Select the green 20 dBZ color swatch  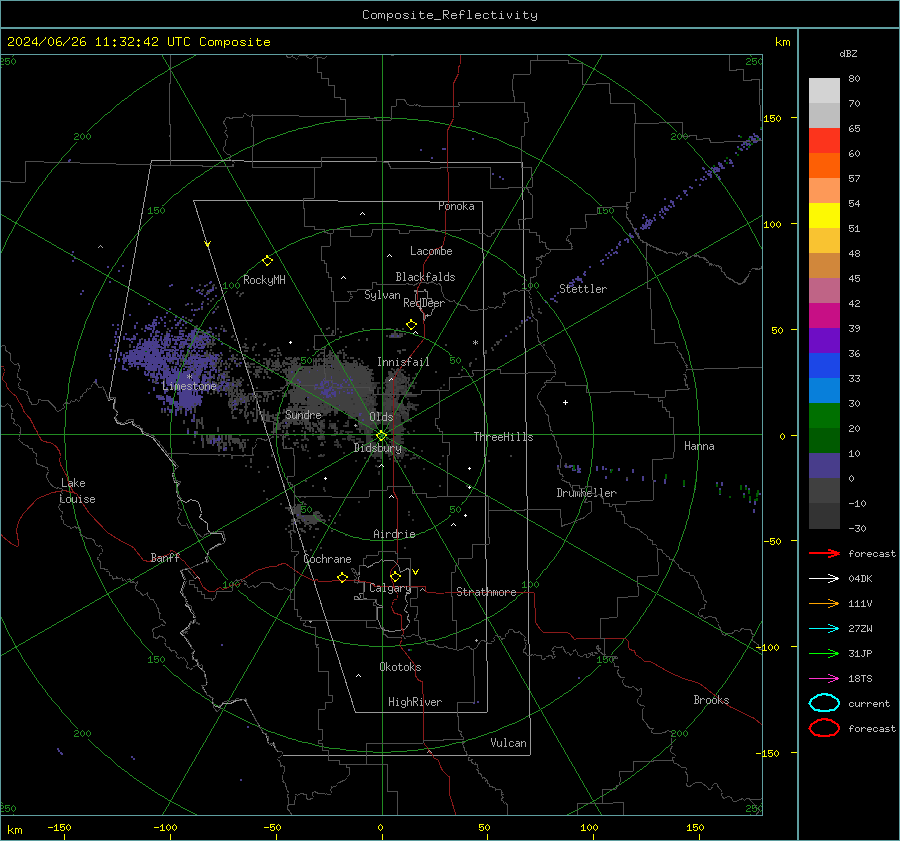(824, 416)
